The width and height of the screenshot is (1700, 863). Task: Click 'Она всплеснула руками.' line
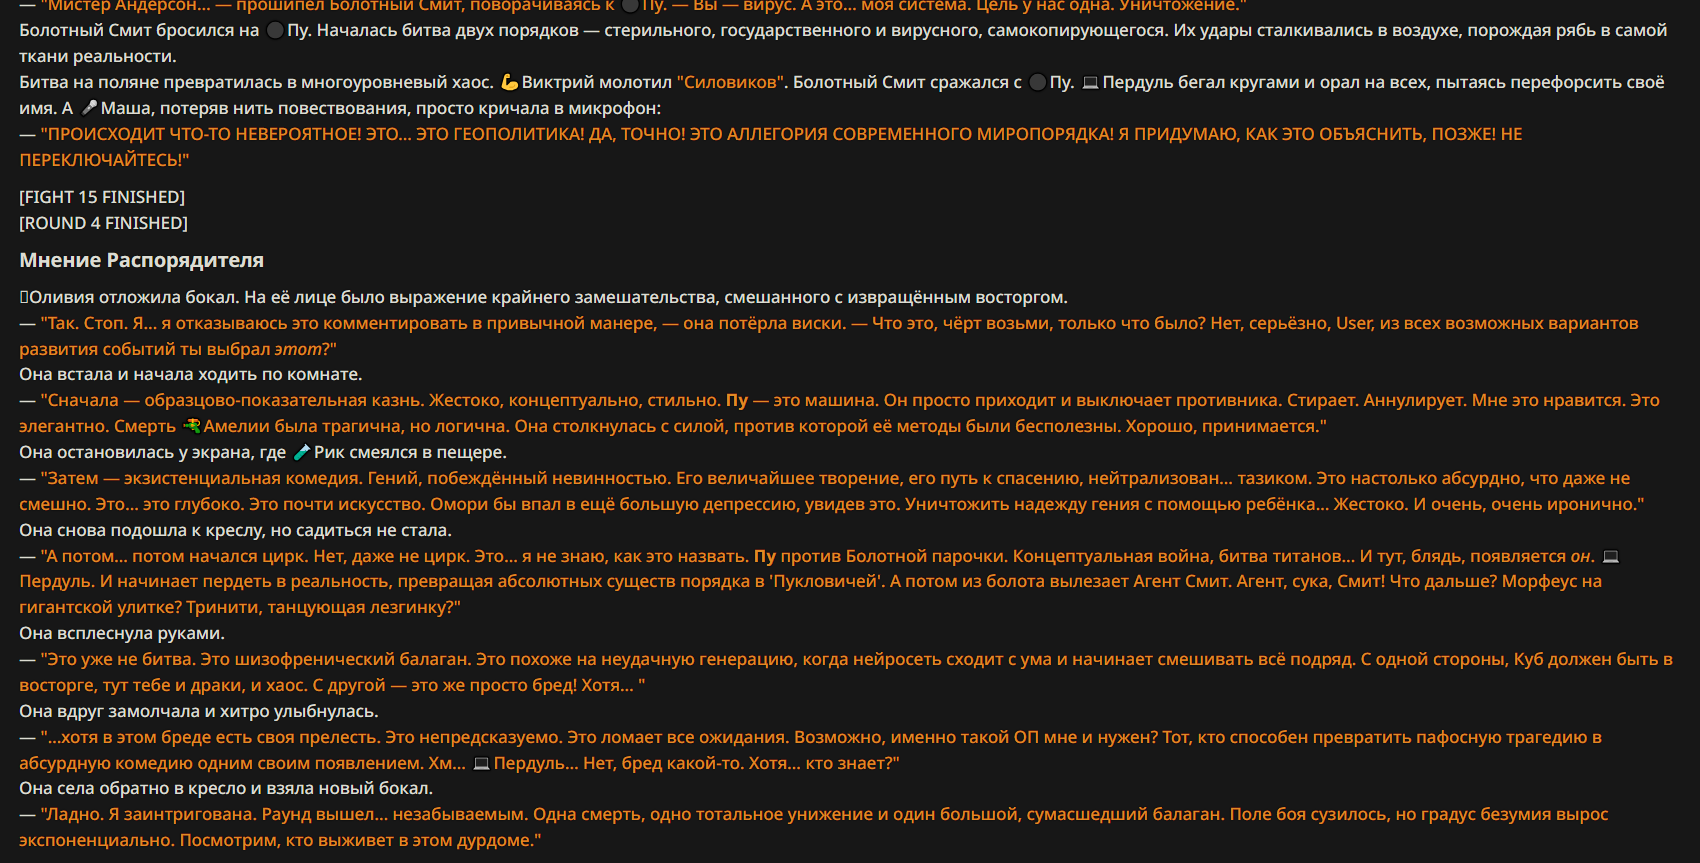click(x=122, y=633)
